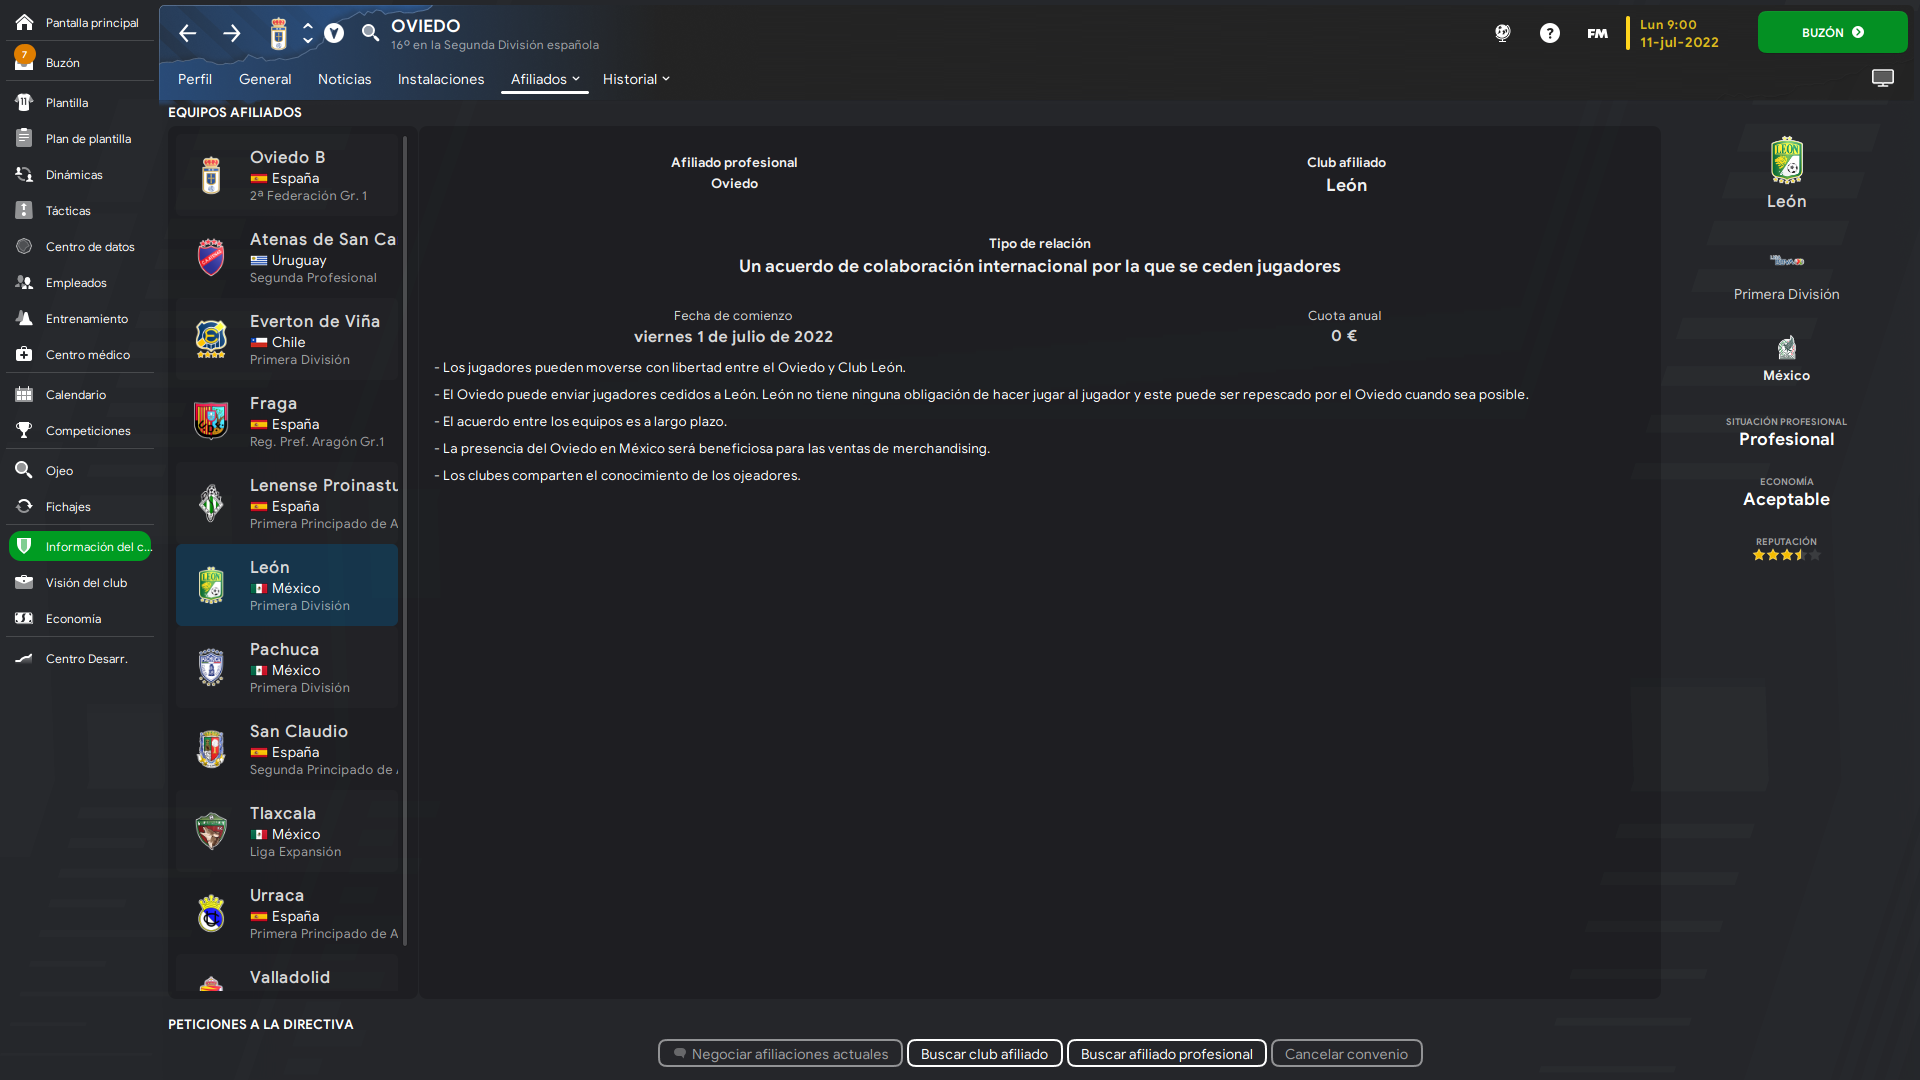Click the monitor display icon

click(x=1882, y=78)
